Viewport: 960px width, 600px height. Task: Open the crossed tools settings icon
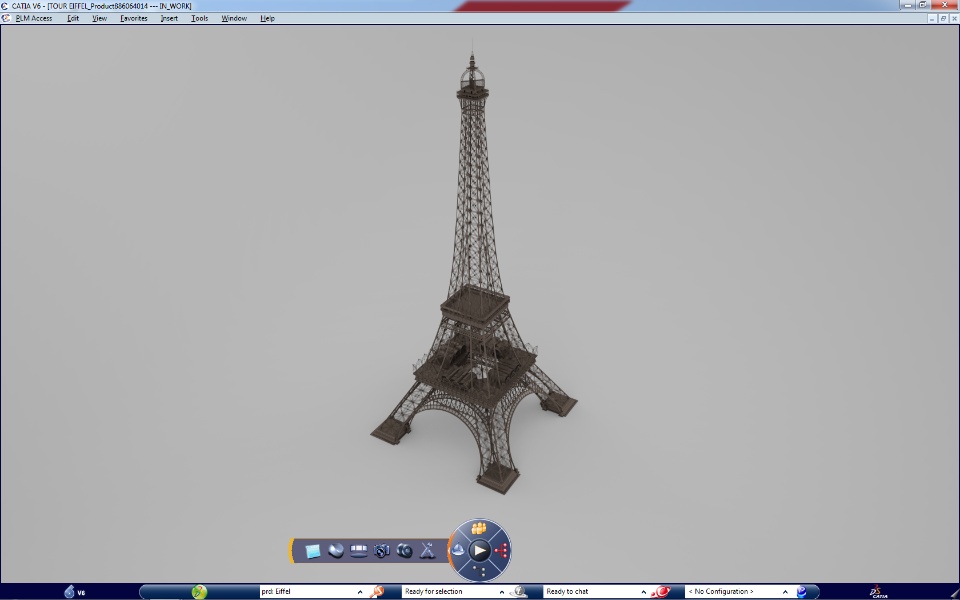[427, 550]
